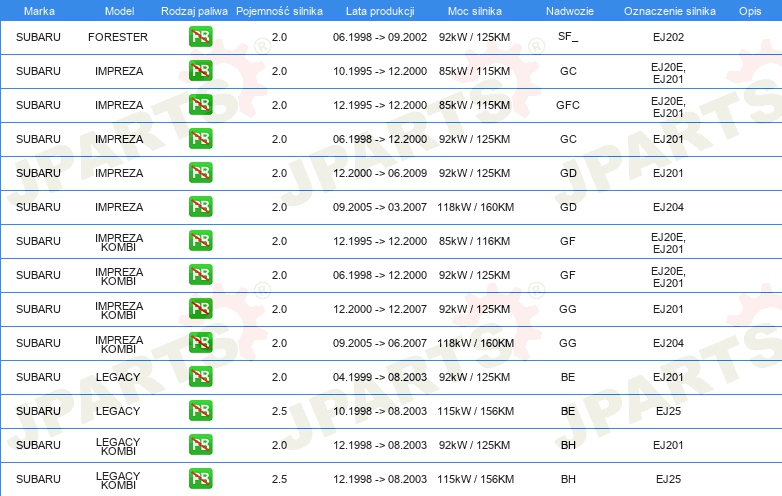Screen dimensions: 782x496
Task: Click the fuel icon in the IMPREZA GD EJ201 row
Action: pyautogui.click(x=200, y=172)
